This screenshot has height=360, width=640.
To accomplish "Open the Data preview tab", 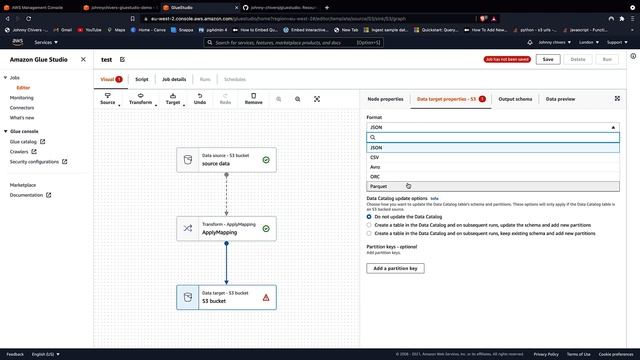I will tap(560, 99).
